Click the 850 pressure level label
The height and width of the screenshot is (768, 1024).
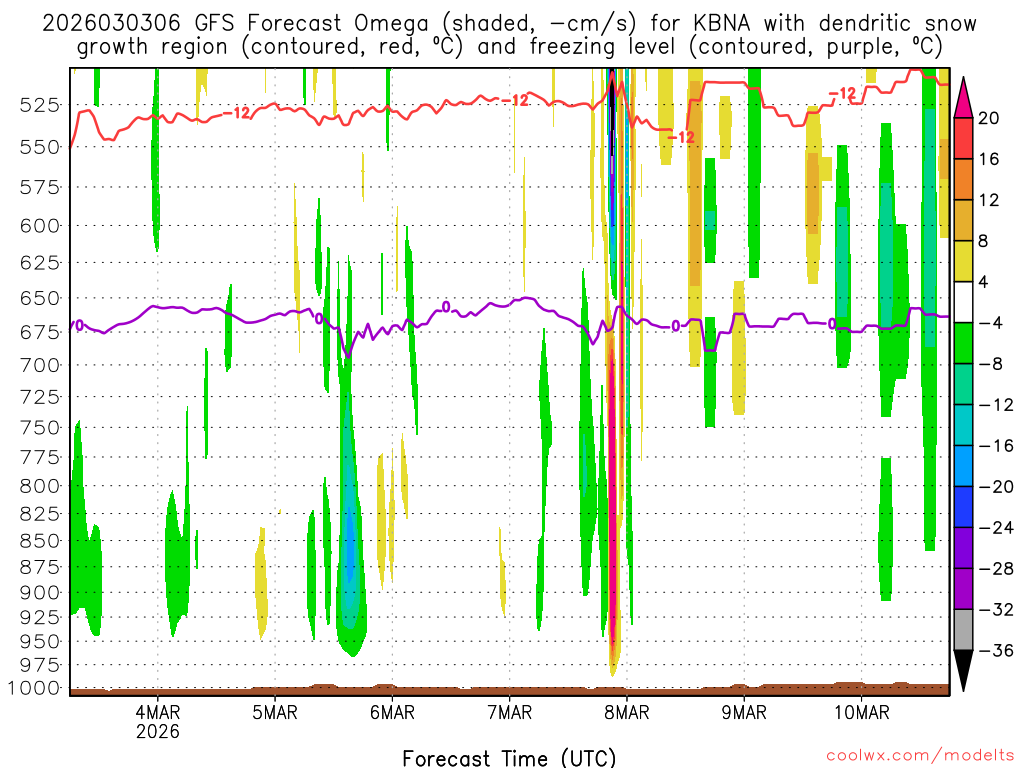point(39,541)
